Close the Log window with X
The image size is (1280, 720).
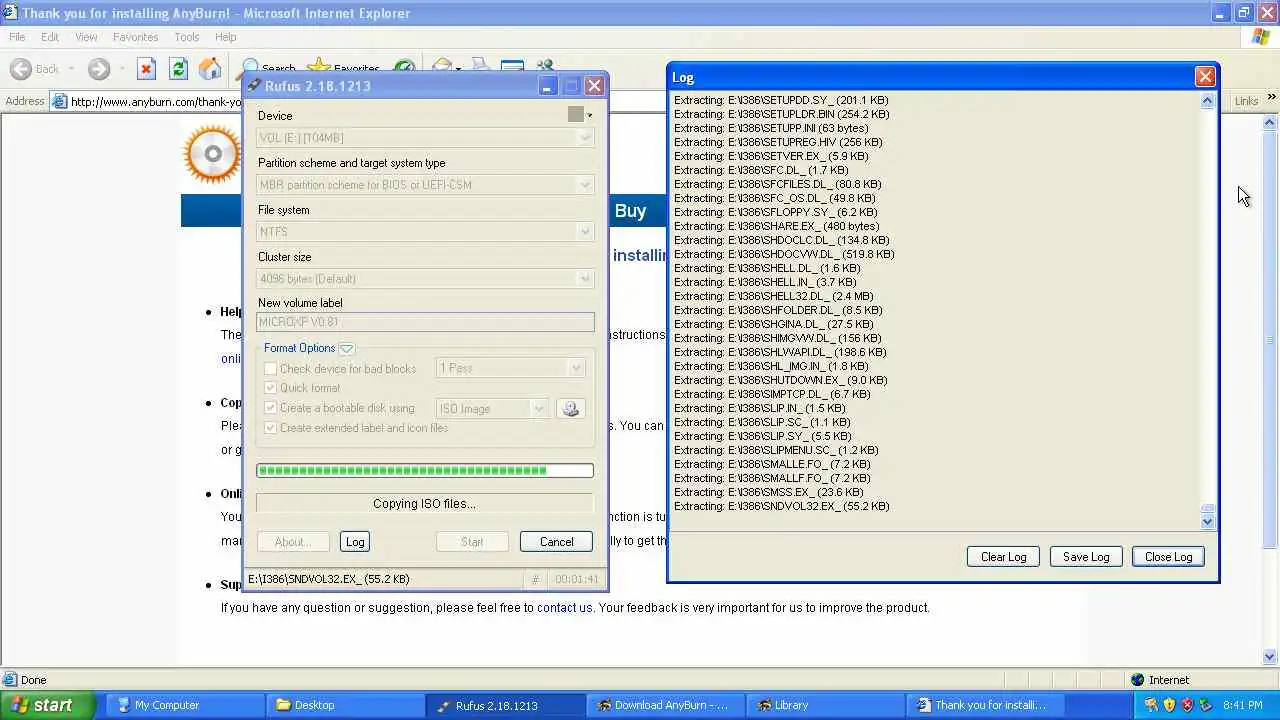click(1205, 76)
